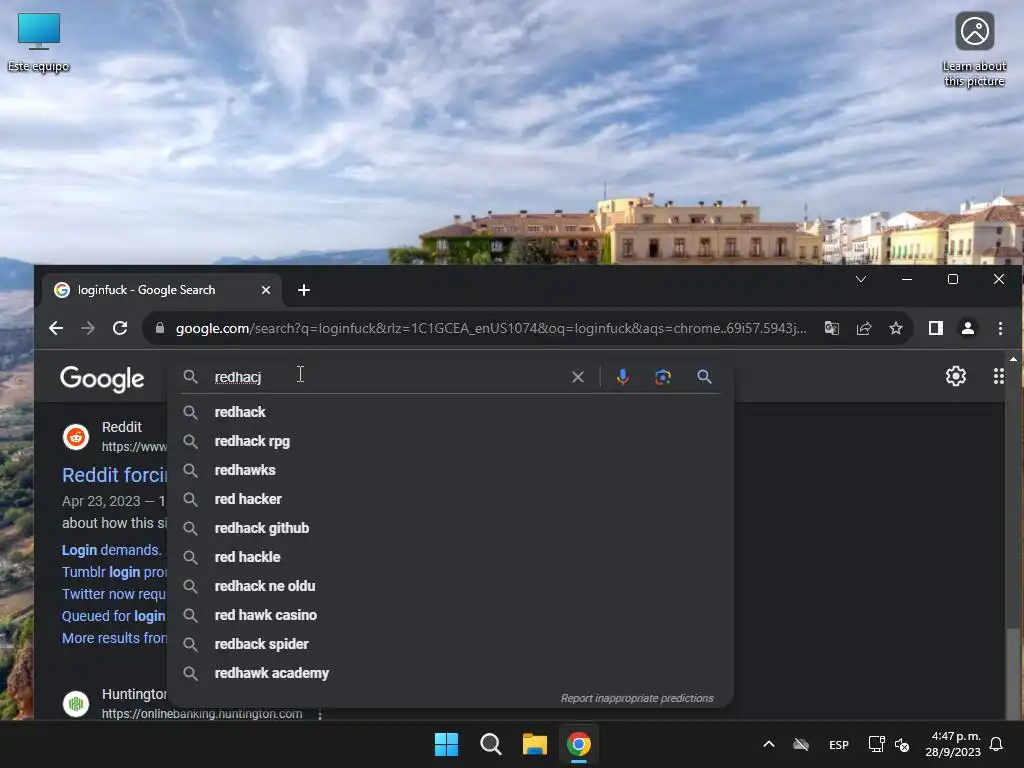Open the 'Twitter now requ' sitelink
The height and width of the screenshot is (768, 1024).
[x=114, y=594]
